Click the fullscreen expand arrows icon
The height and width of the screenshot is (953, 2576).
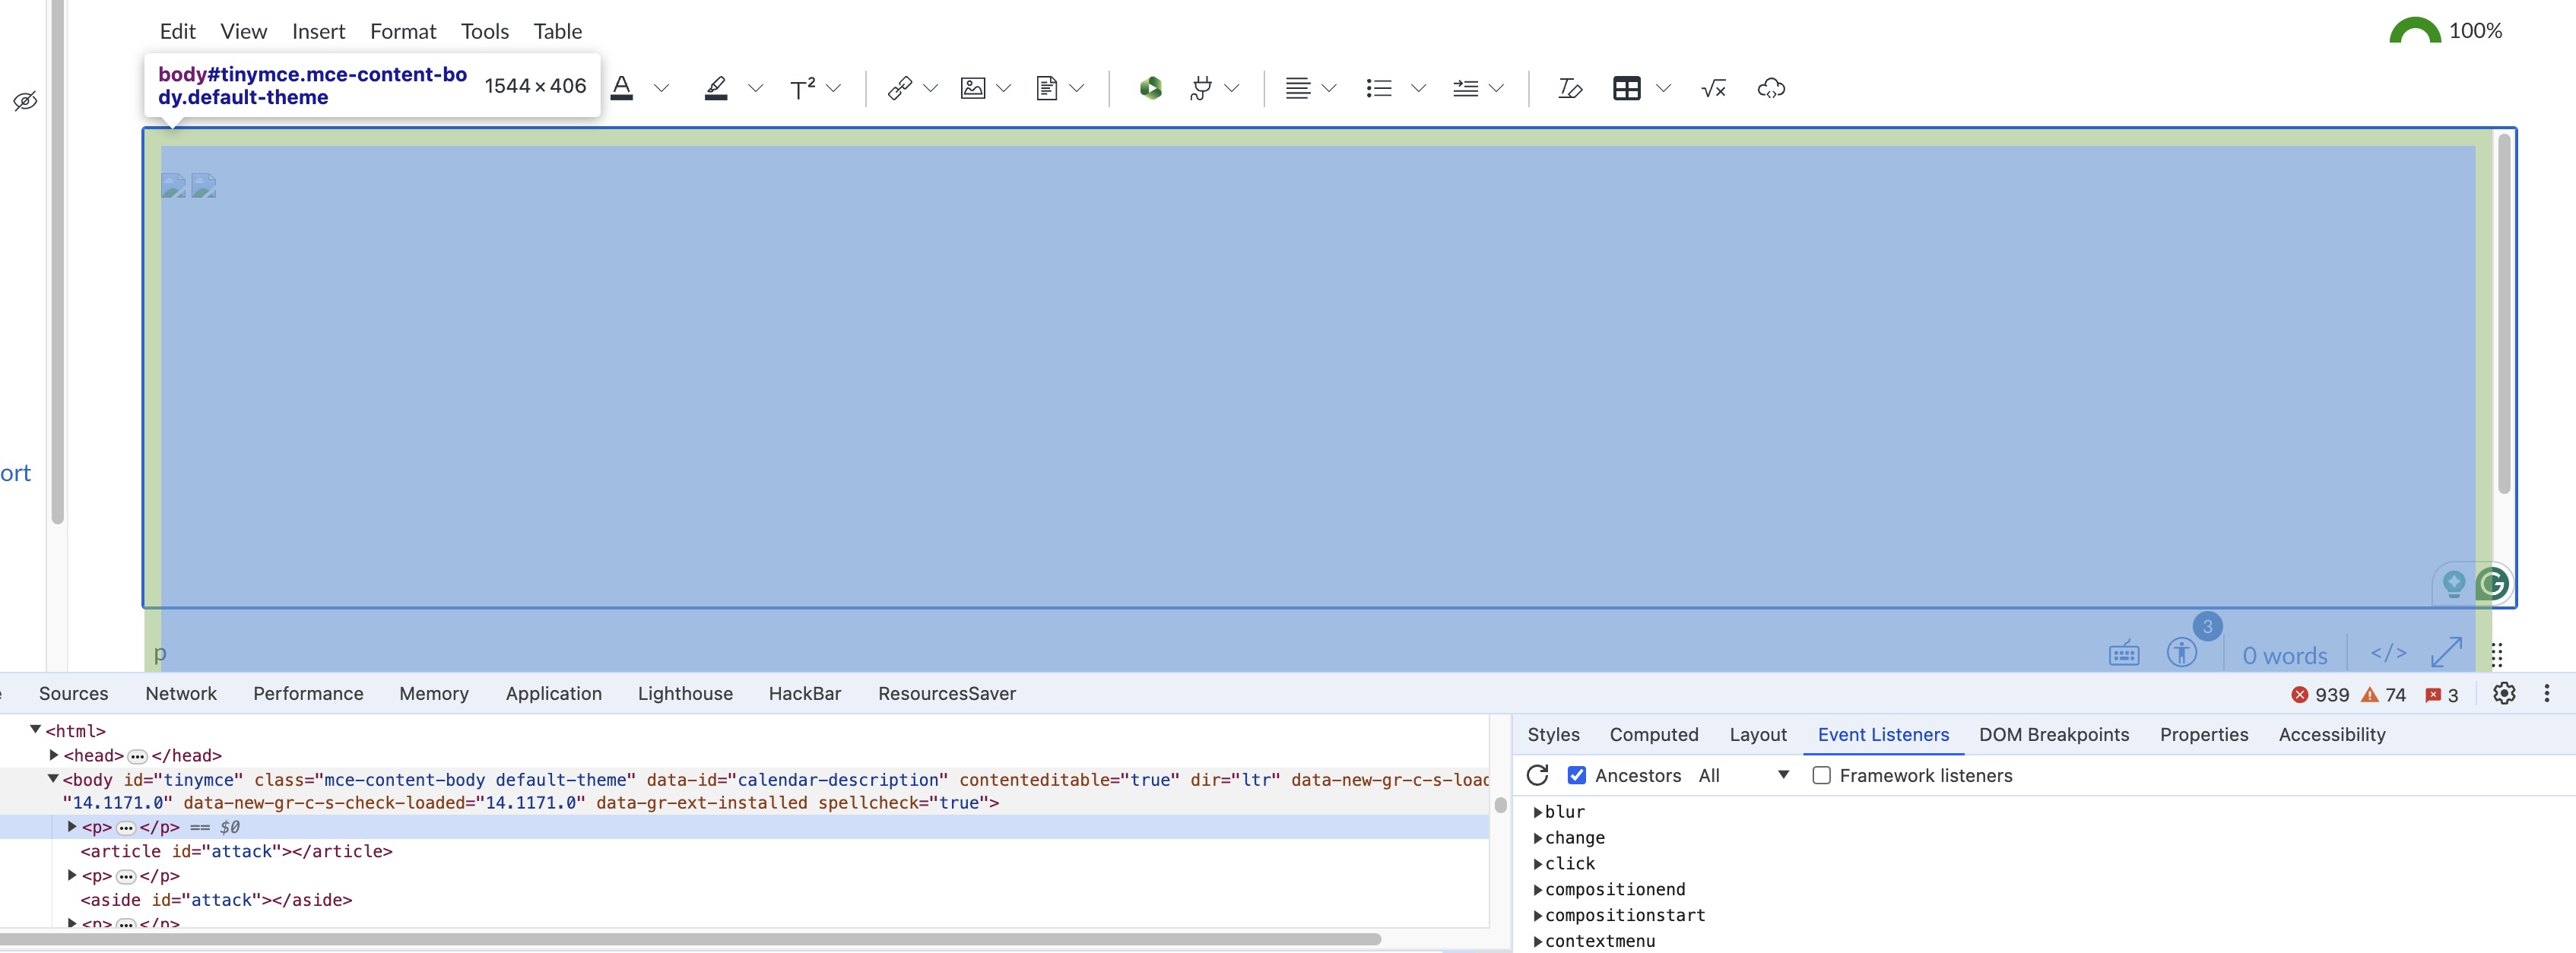(2446, 652)
